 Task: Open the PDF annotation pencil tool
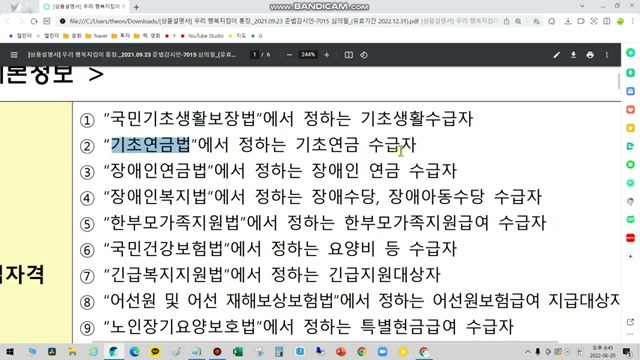tap(556, 55)
